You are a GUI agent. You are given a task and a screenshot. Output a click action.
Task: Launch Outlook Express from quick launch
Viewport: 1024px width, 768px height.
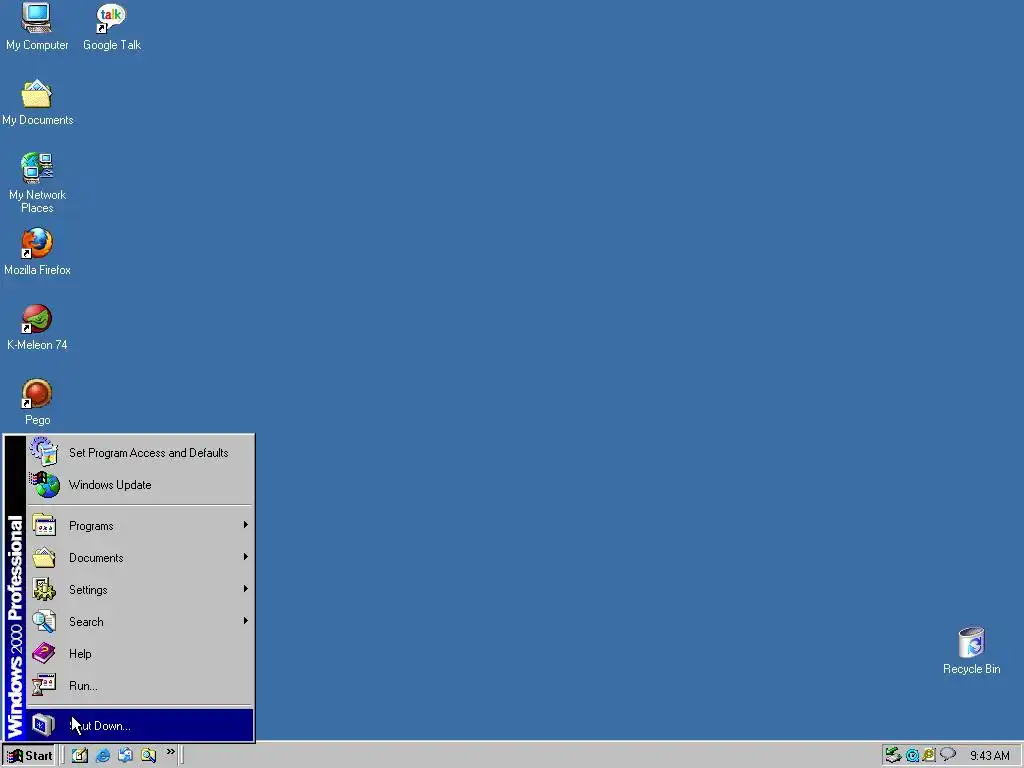click(125, 756)
